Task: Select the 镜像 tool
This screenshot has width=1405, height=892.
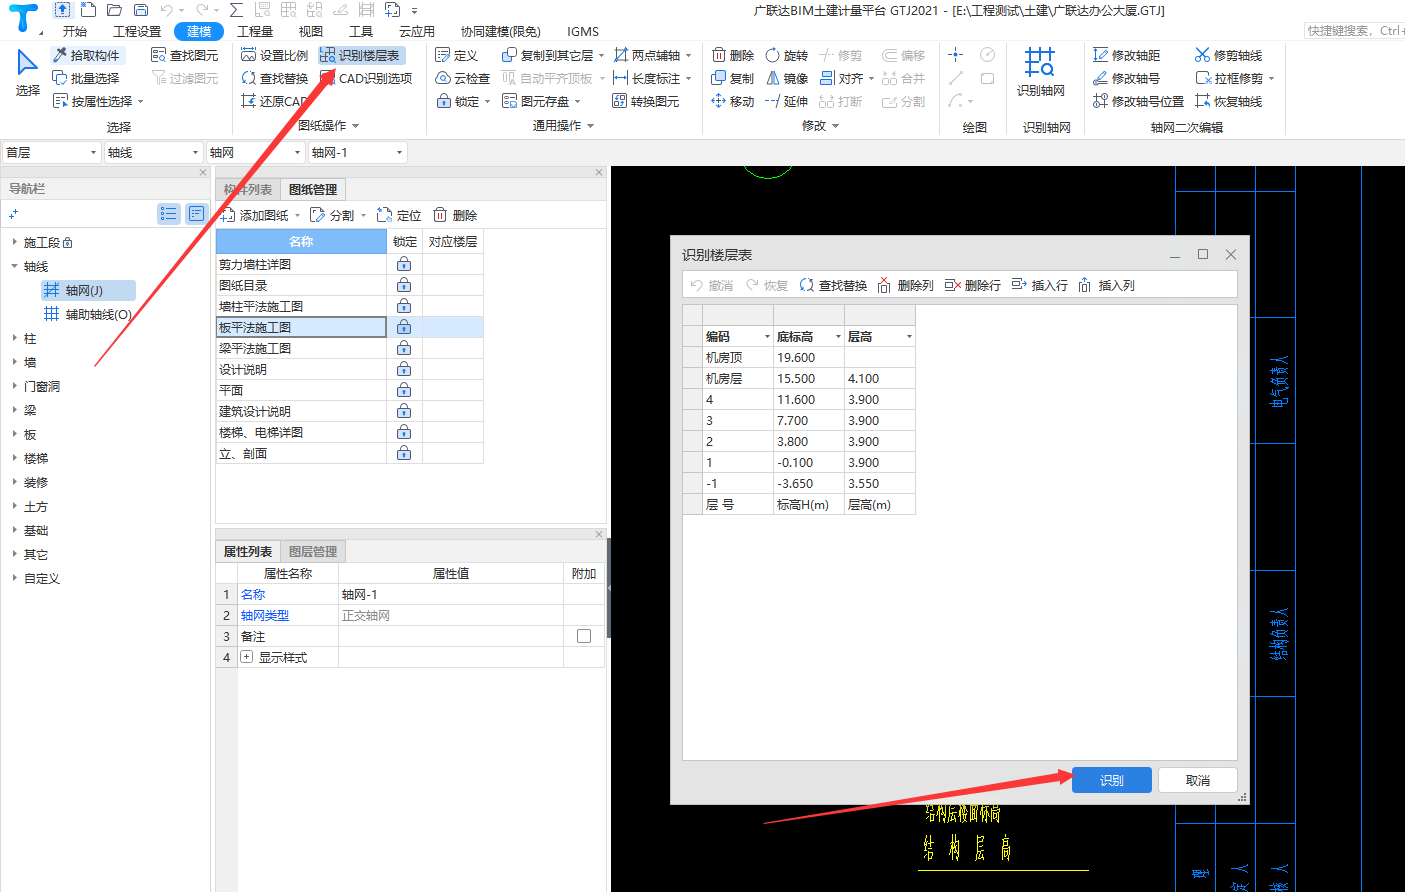Action: point(787,78)
